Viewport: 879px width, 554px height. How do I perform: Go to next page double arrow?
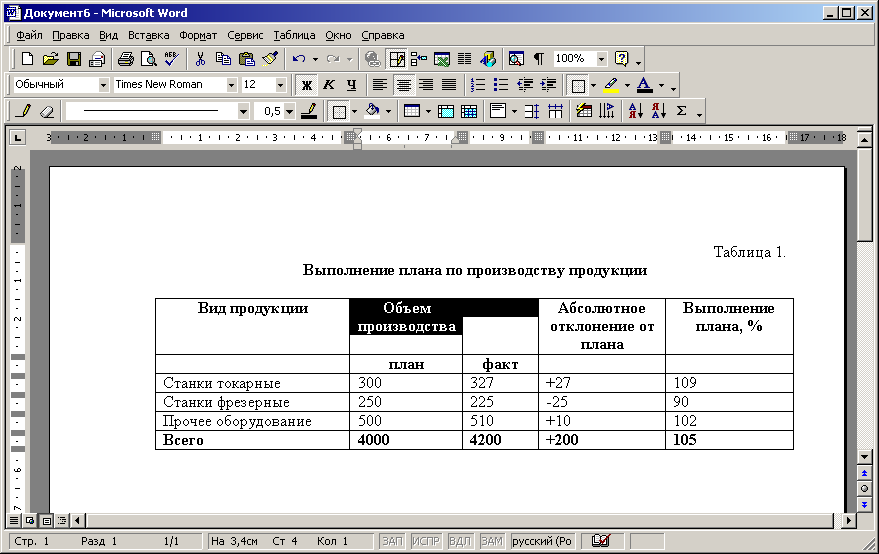click(864, 505)
